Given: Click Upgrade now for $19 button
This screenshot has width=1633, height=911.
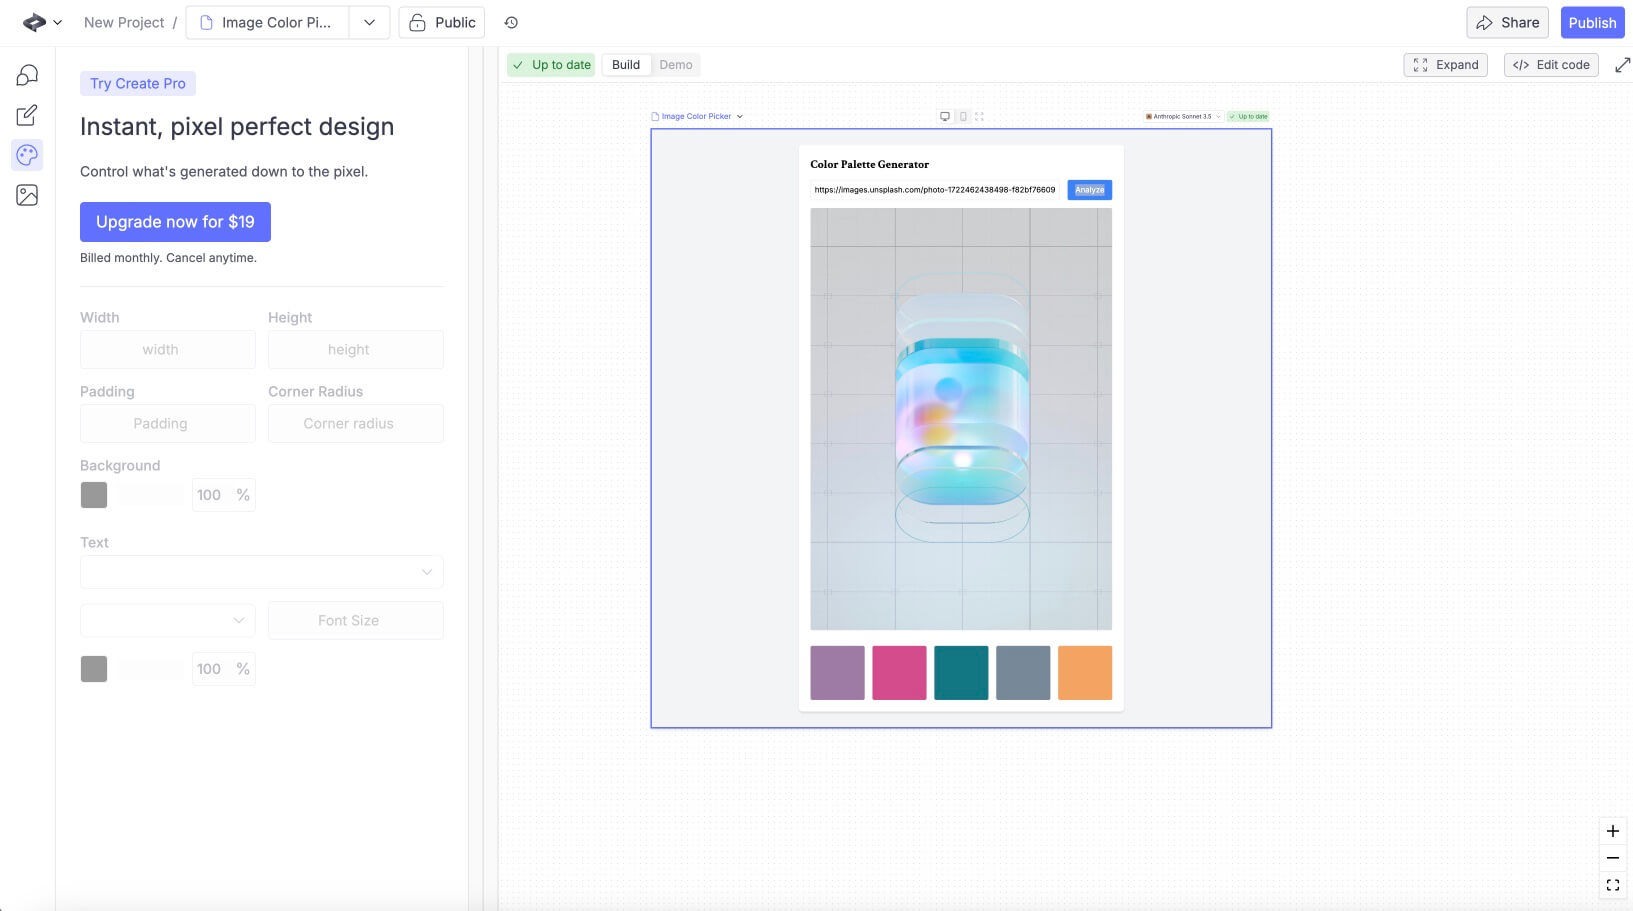Looking at the screenshot, I should [175, 222].
